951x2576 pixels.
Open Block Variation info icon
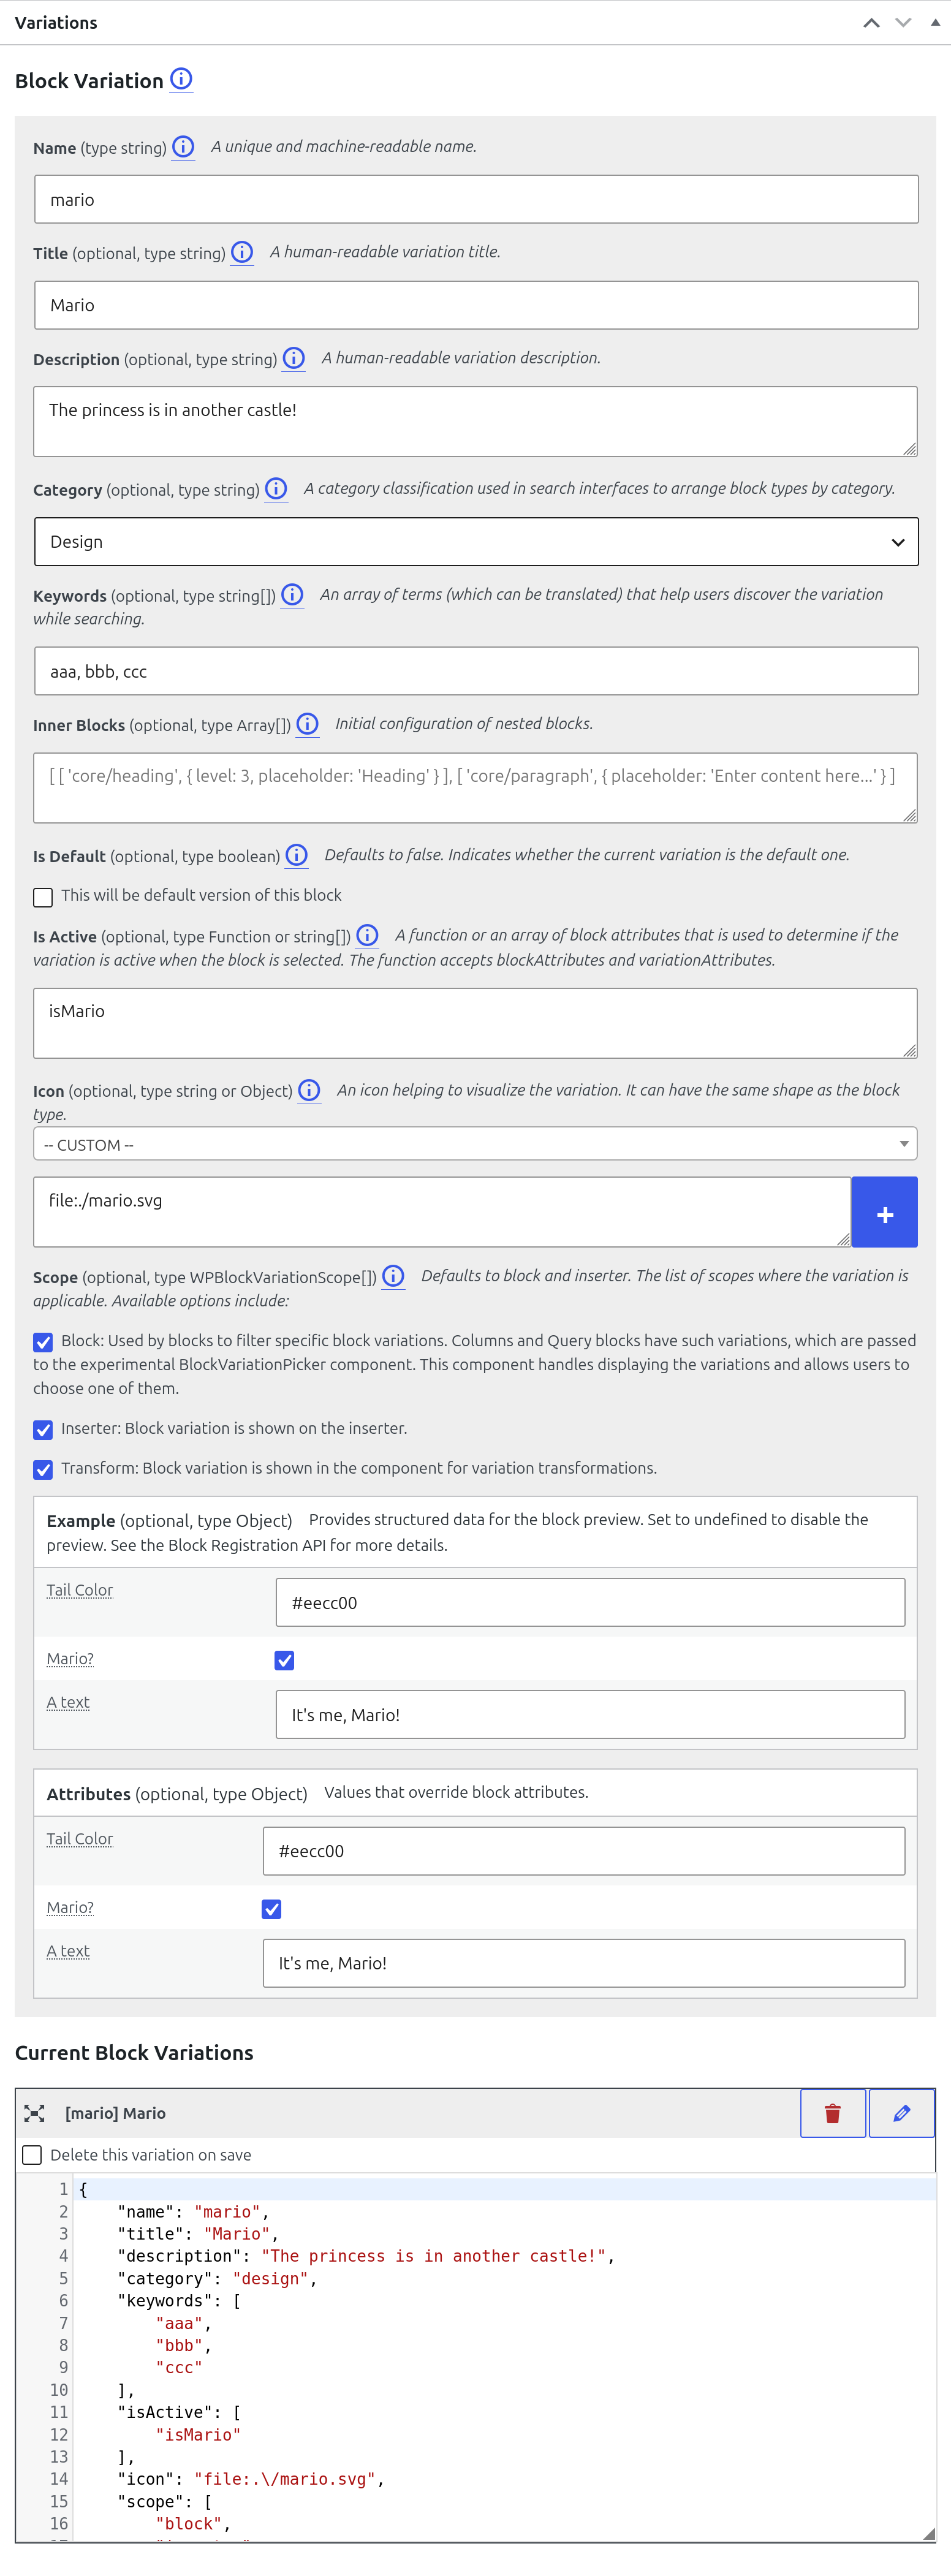(x=181, y=79)
